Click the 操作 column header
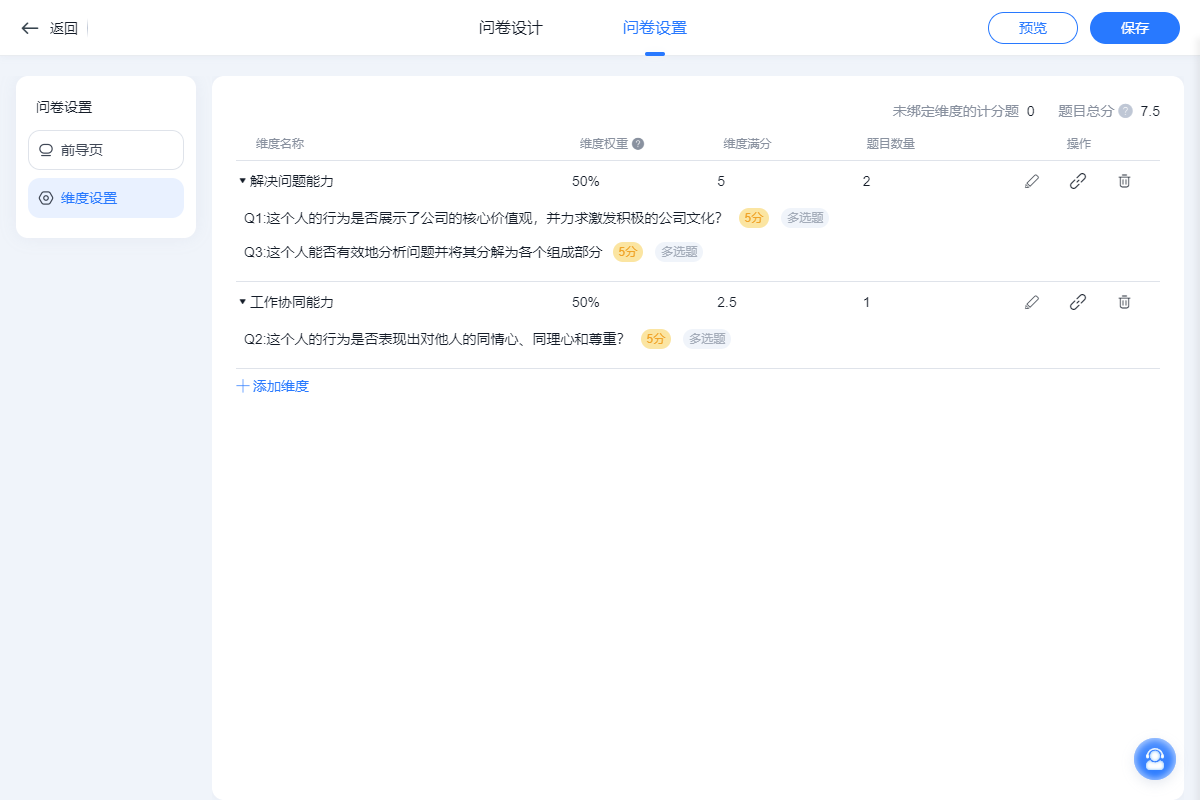Viewport: 1200px width, 800px height. [1079, 144]
